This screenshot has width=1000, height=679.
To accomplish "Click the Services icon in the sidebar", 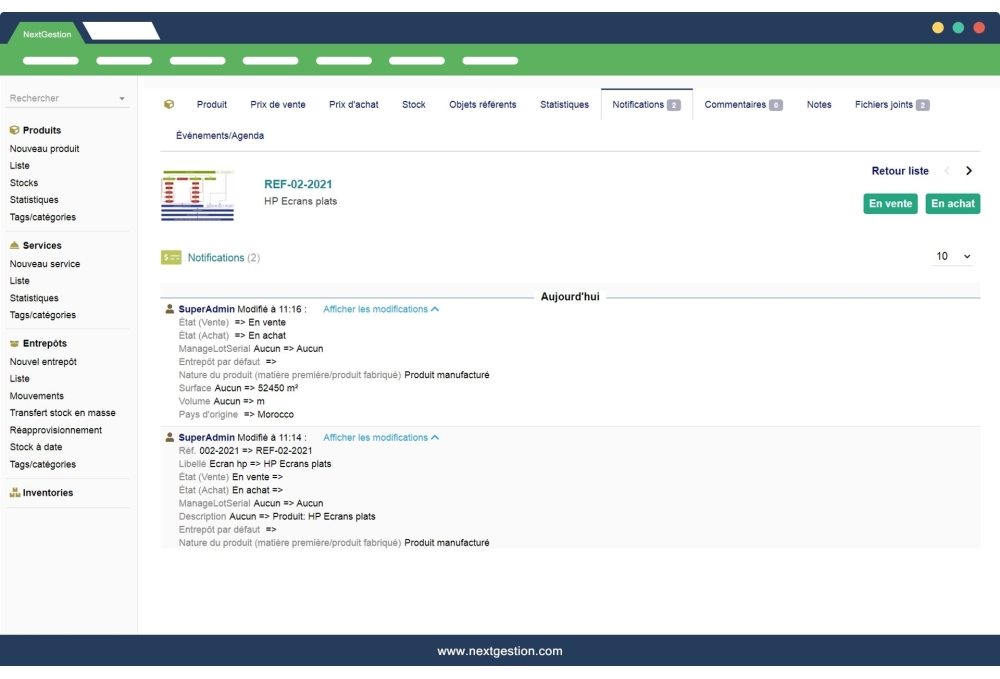I will click(14, 246).
